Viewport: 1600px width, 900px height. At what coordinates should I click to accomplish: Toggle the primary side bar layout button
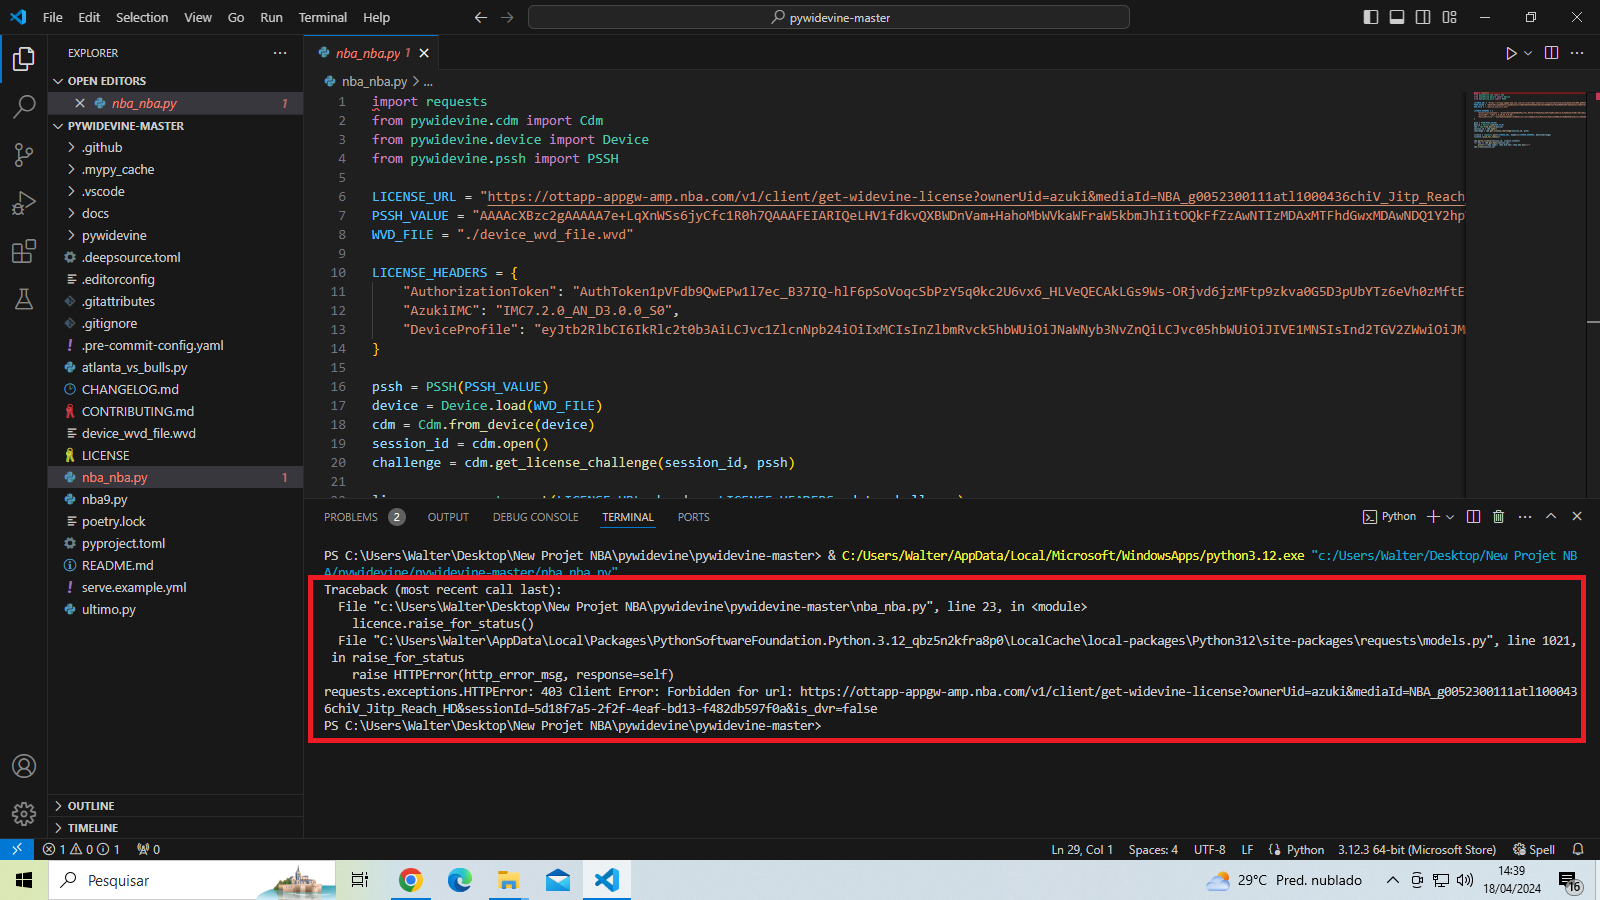[x=1371, y=17]
